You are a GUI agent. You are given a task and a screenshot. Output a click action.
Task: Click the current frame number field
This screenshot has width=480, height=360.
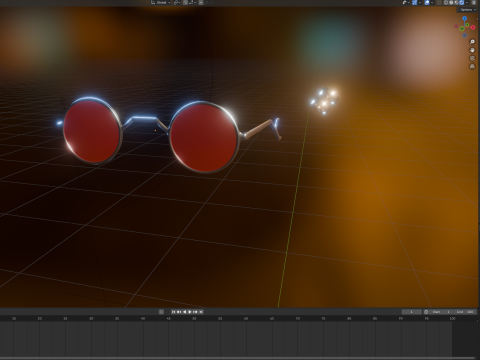pos(411,312)
